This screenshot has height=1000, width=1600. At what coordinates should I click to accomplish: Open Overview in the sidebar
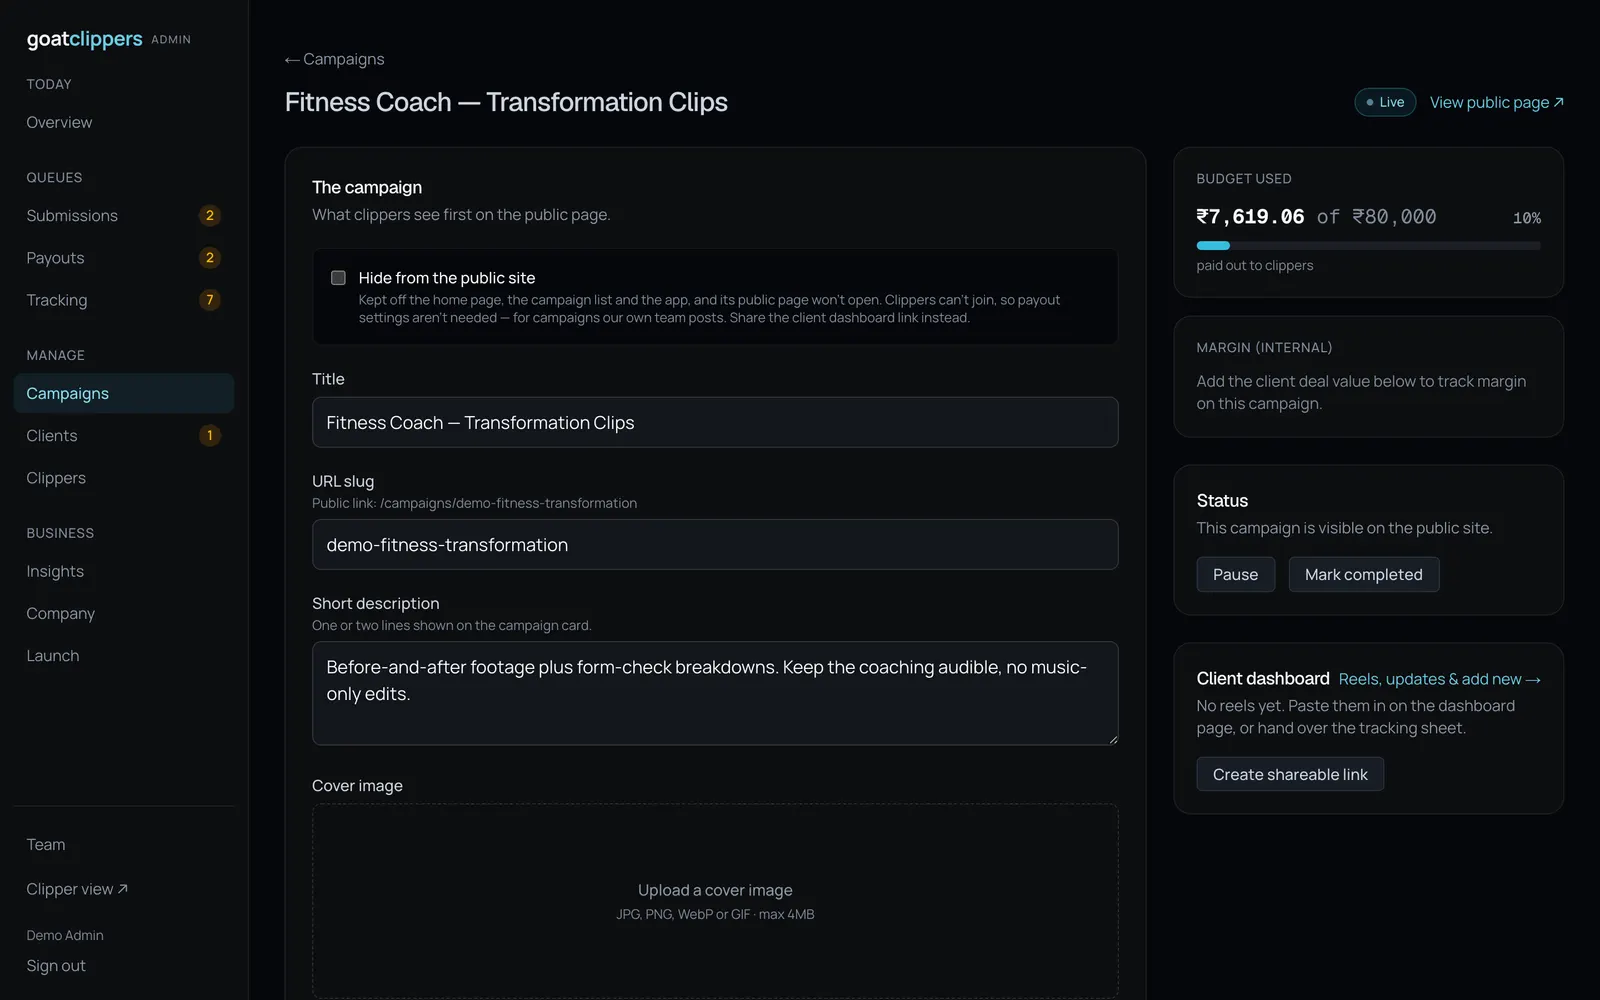124,122
